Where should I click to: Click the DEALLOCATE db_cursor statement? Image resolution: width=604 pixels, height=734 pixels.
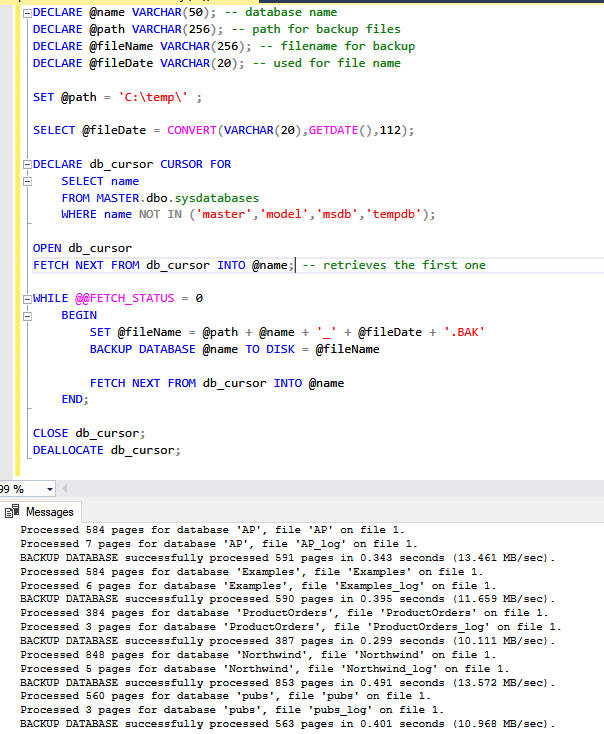click(106, 450)
